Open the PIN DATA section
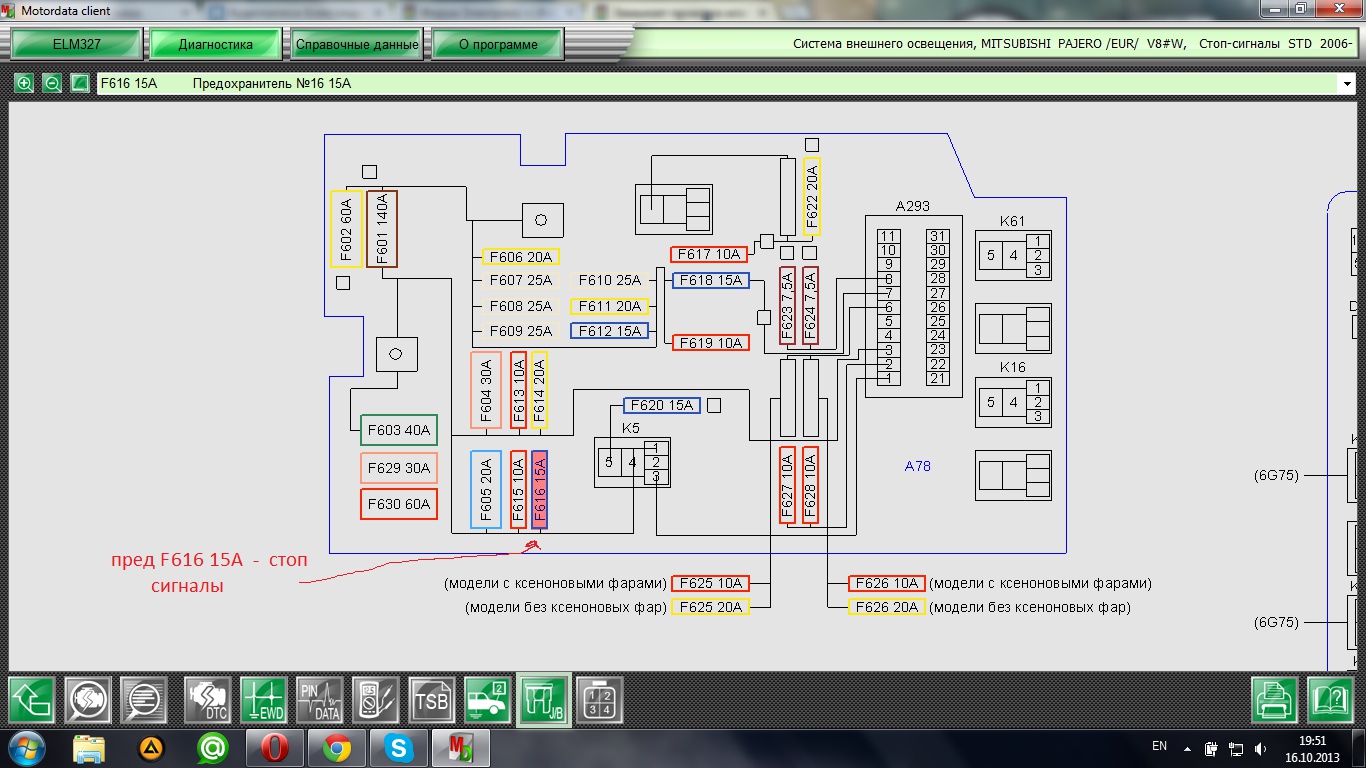This screenshot has height=768, width=1366. [x=319, y=700]
